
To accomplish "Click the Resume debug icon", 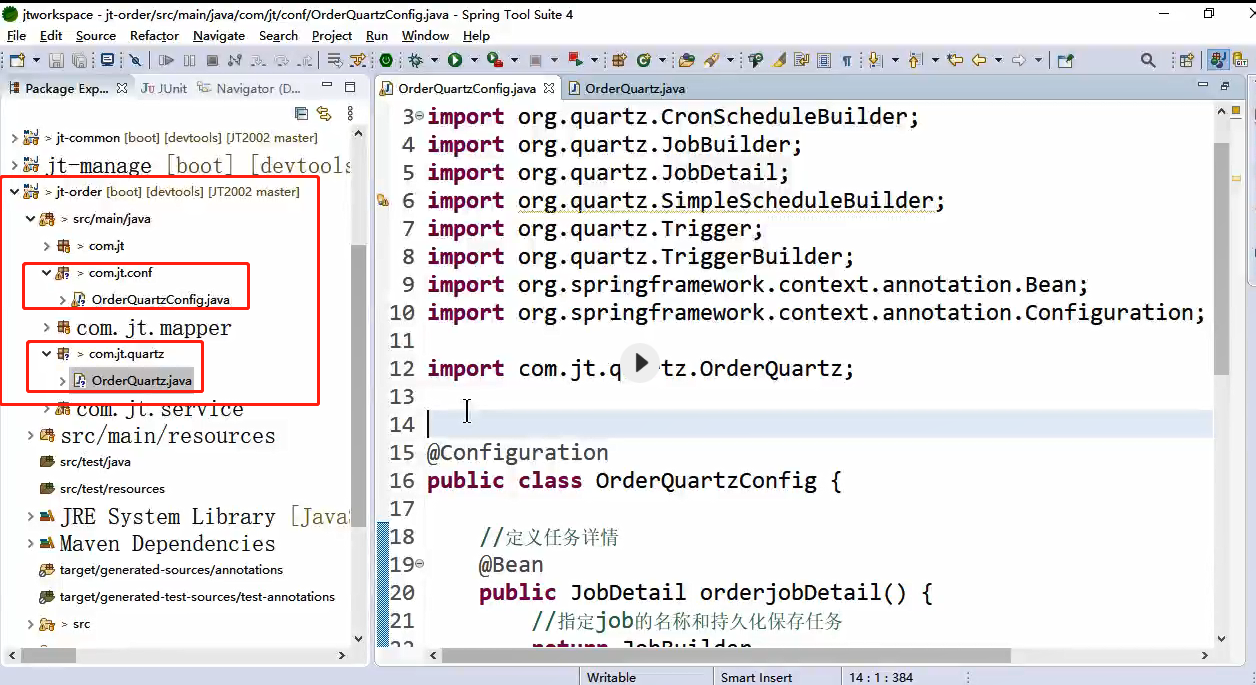I will 166,60.
